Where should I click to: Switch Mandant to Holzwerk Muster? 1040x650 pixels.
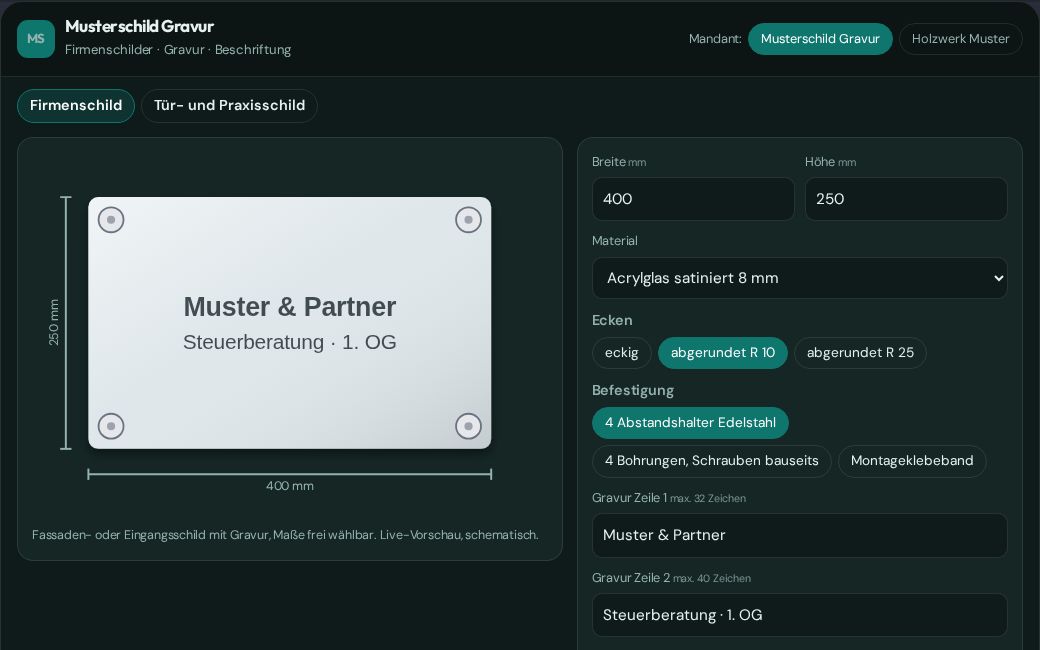960,39
